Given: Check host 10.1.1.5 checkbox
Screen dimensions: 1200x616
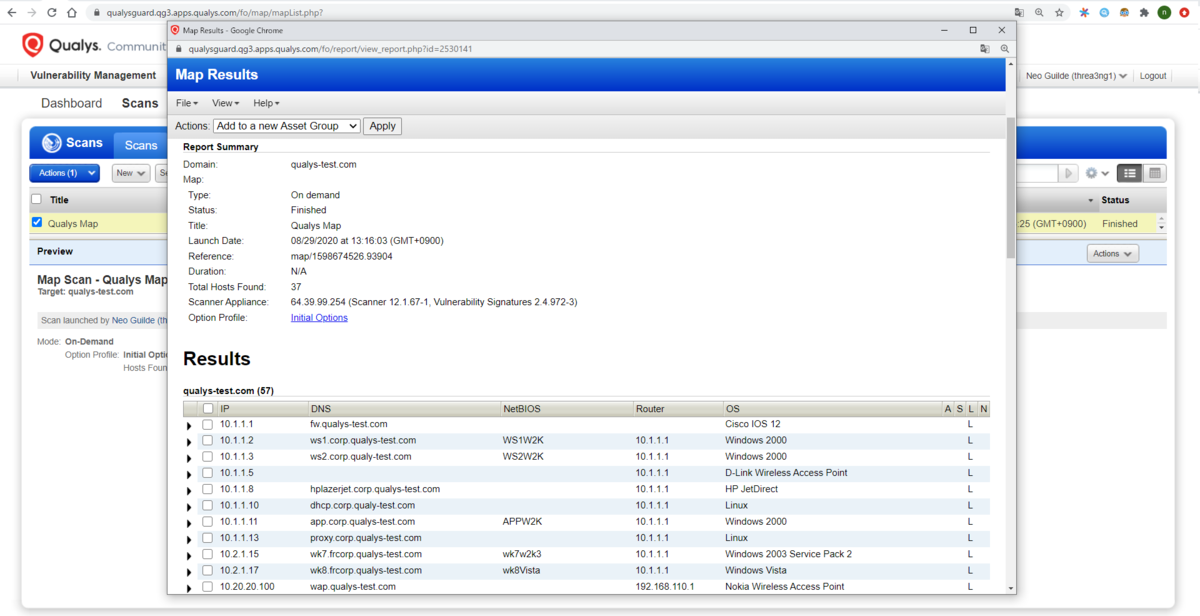Looking at the screenshot, I should (208, 473).
